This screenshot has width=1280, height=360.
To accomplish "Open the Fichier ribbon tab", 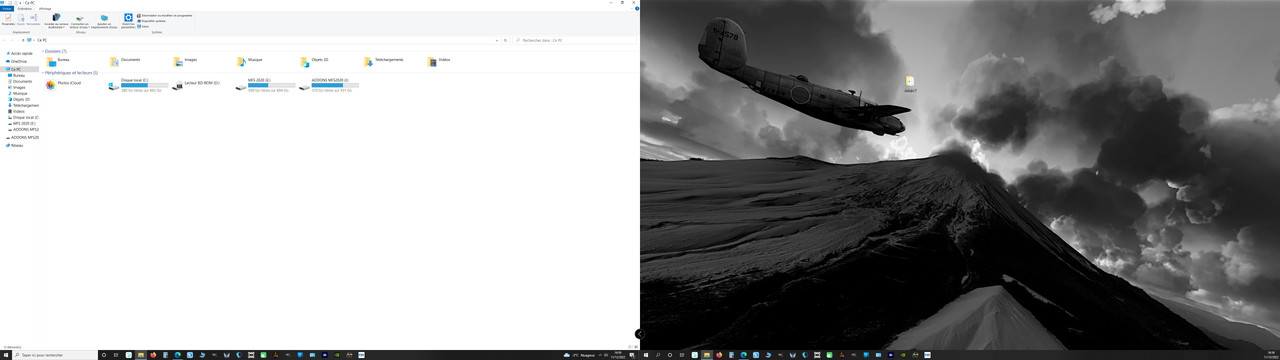I will (x=6, y=8).
